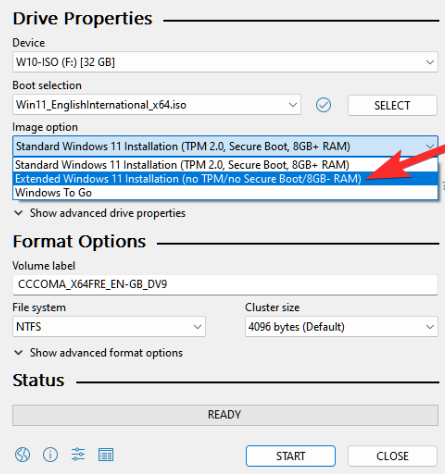Click the SELECT button
The width and height of the screenshot is (445, 474).
coord(392,106)
